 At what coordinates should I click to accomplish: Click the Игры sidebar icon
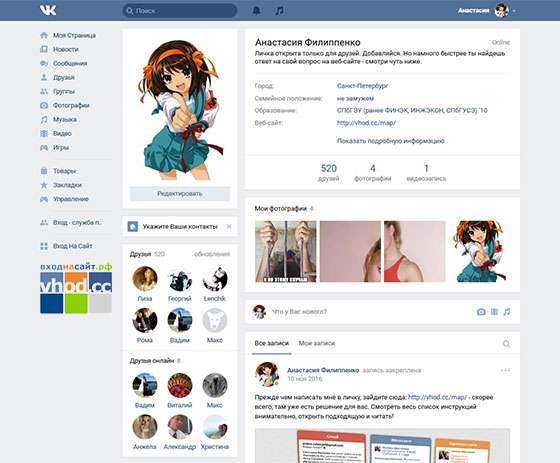pos(44,148)
